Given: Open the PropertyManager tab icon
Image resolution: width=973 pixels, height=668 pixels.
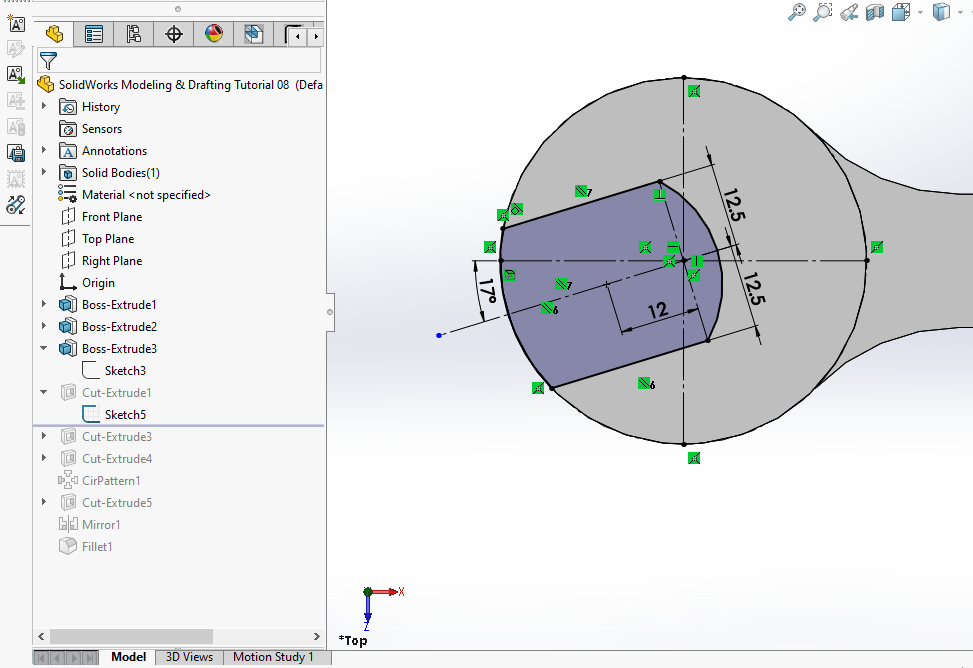Looking at the screenshot, I should (x=94, y=35).
